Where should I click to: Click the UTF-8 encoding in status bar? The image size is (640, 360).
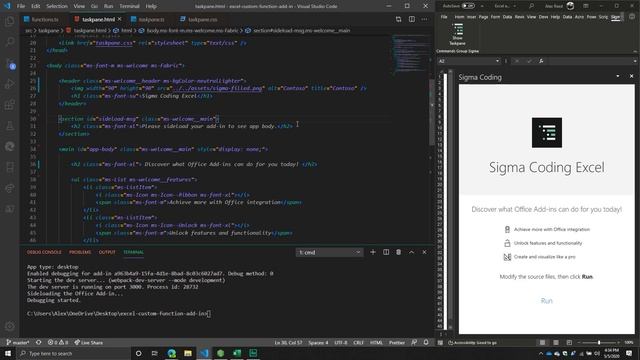pos(340,342)
